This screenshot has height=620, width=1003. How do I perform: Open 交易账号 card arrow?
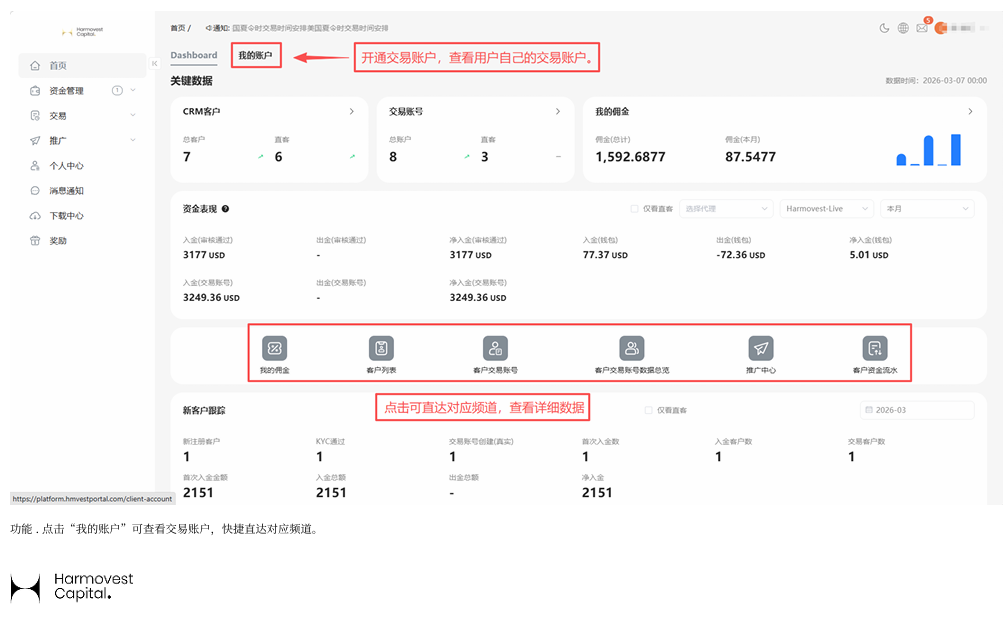(558, 111)
